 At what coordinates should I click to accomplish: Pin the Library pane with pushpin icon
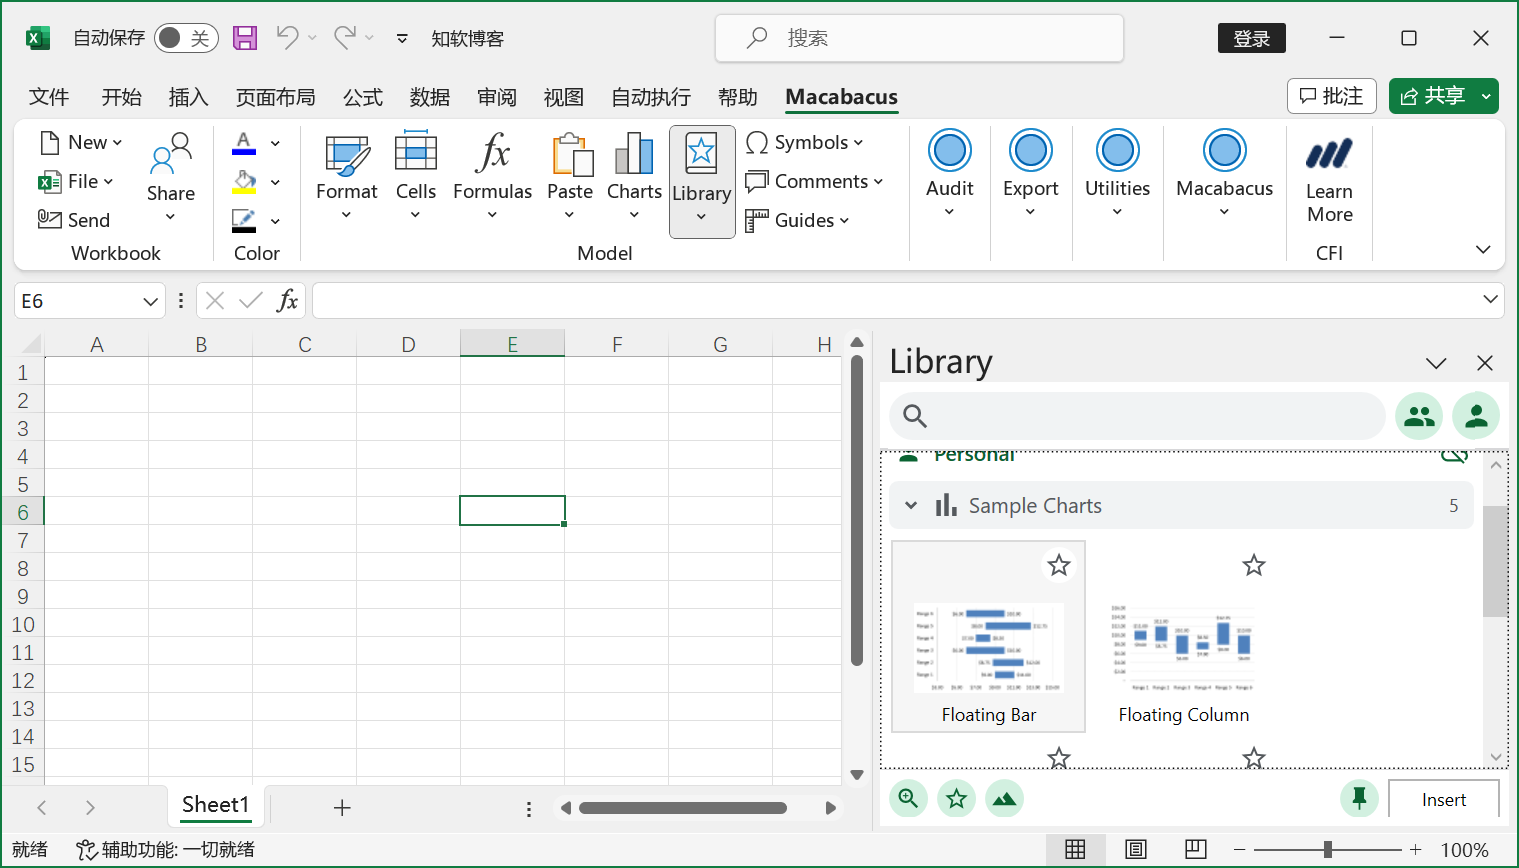1359,798
